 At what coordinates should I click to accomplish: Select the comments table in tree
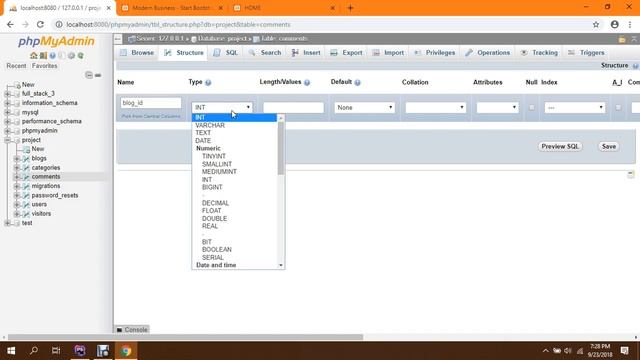coord(46,177)
